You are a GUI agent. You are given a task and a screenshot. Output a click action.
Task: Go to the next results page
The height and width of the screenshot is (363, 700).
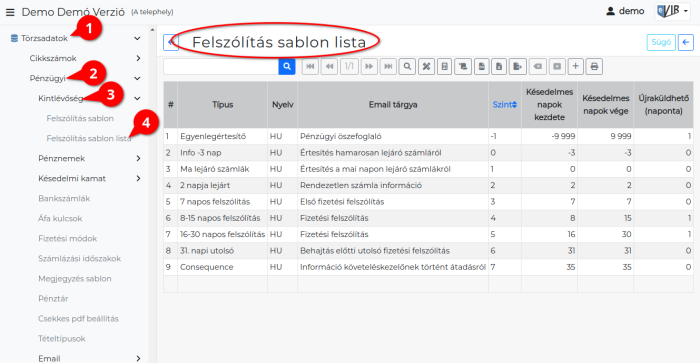point(369,67)
